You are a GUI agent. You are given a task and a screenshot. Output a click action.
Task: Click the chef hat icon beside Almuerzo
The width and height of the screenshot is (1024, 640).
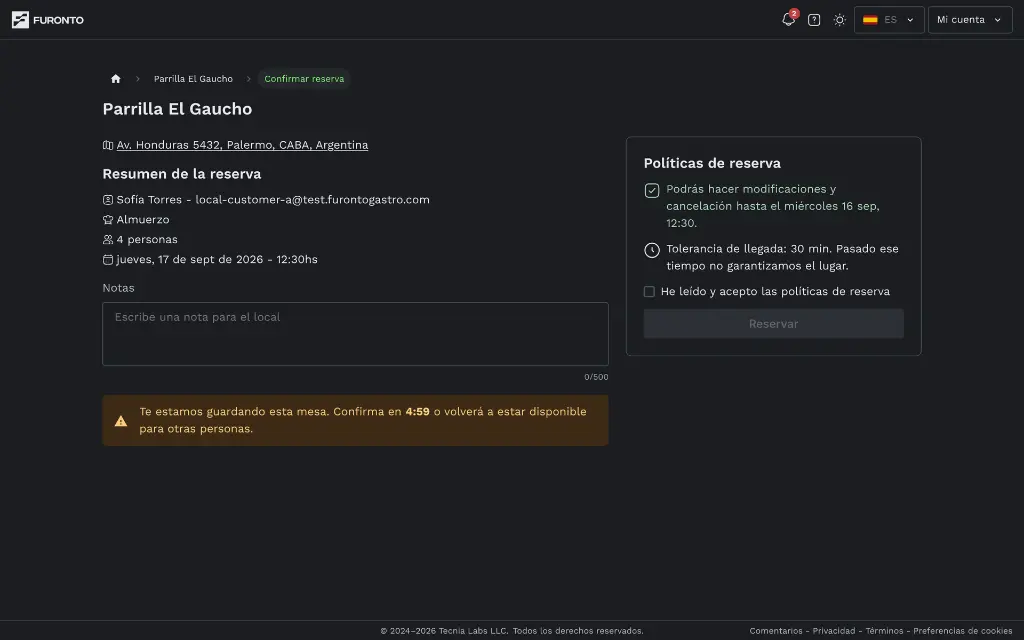pos(108,219)
